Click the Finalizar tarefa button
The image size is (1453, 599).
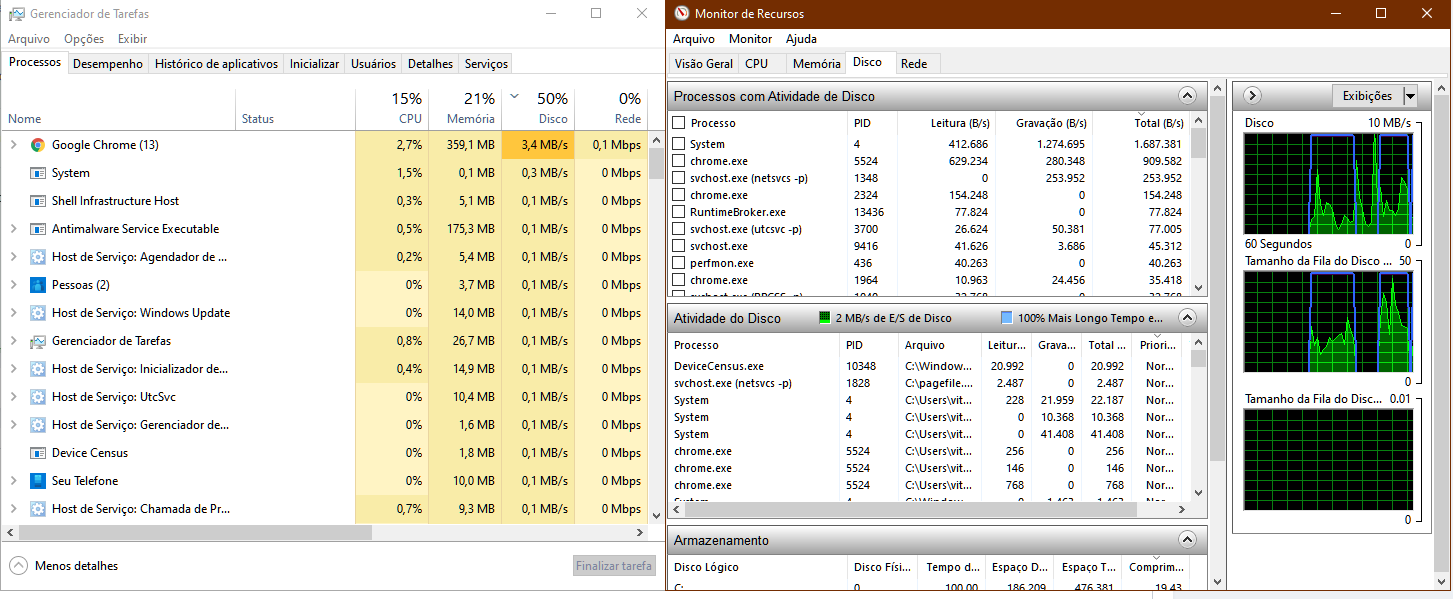click(x=614, y=566)
